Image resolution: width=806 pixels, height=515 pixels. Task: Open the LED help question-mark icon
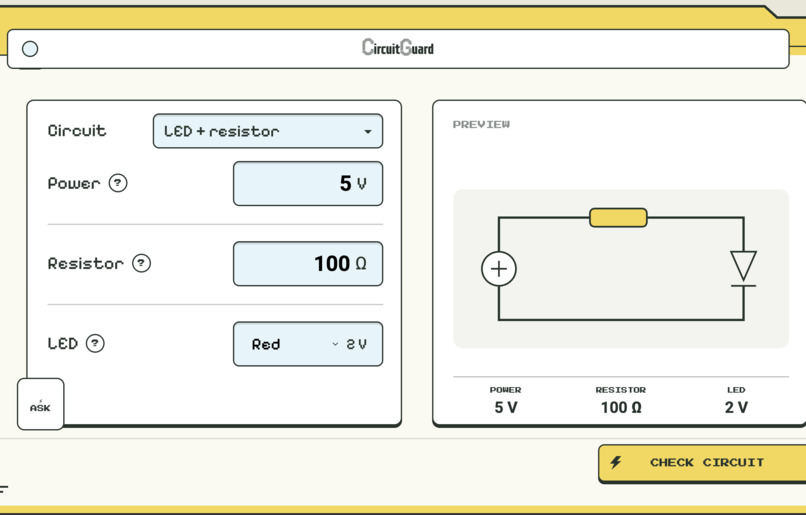pyautogui.click(x=95, y=343)
